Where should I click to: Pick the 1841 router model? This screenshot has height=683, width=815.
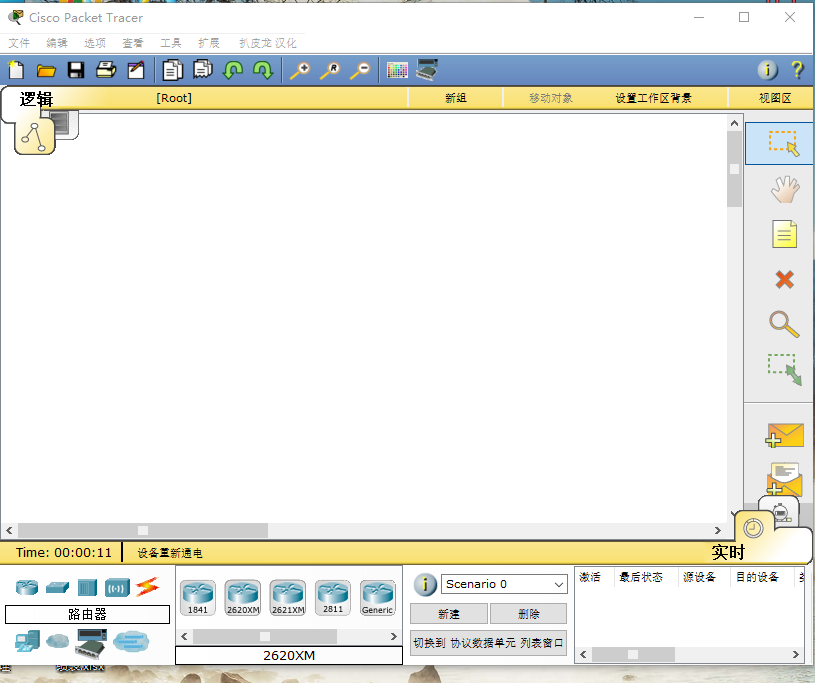(x=198, y=598)
